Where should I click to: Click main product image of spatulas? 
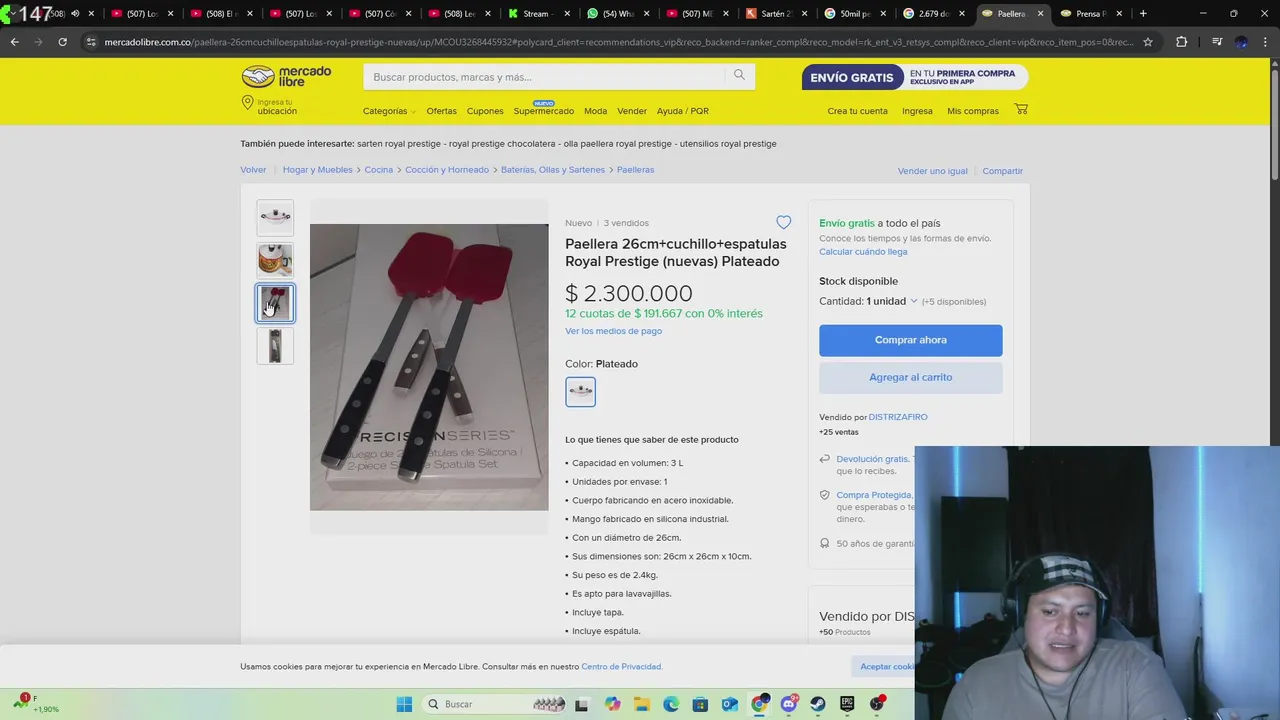pos(429,367)
